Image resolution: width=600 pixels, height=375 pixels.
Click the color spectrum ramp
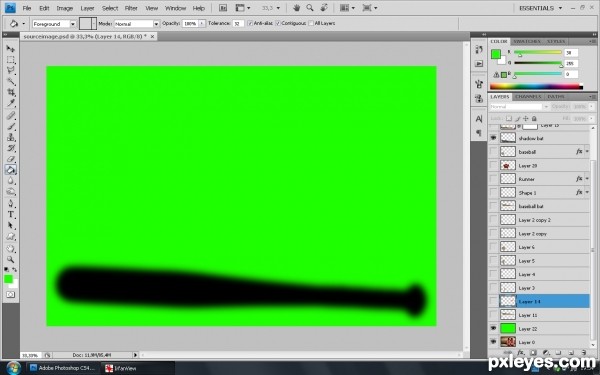pos(536,86)
